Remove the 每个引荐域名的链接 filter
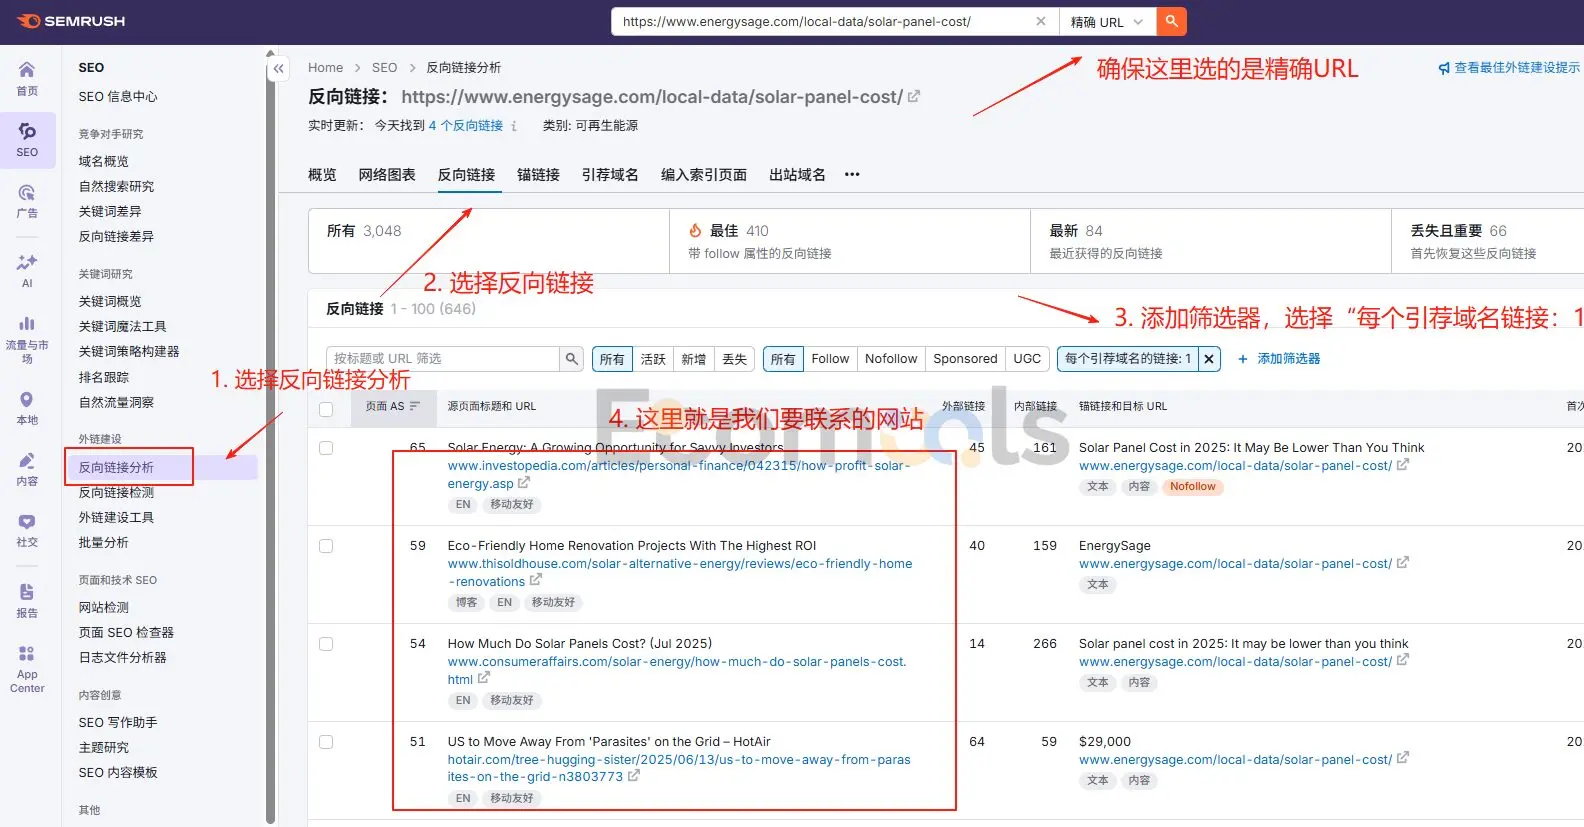 click(x=1209, y=359)
